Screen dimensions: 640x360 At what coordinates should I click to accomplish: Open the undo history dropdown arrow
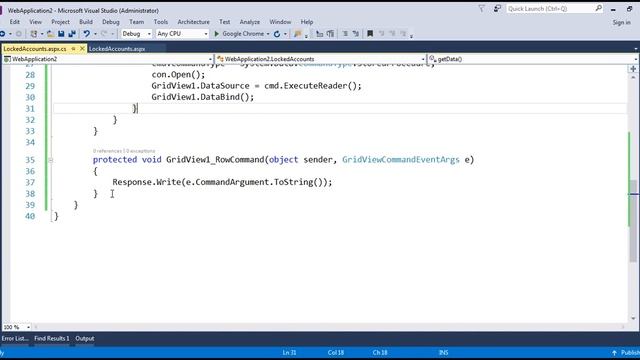tap(95, 34)
